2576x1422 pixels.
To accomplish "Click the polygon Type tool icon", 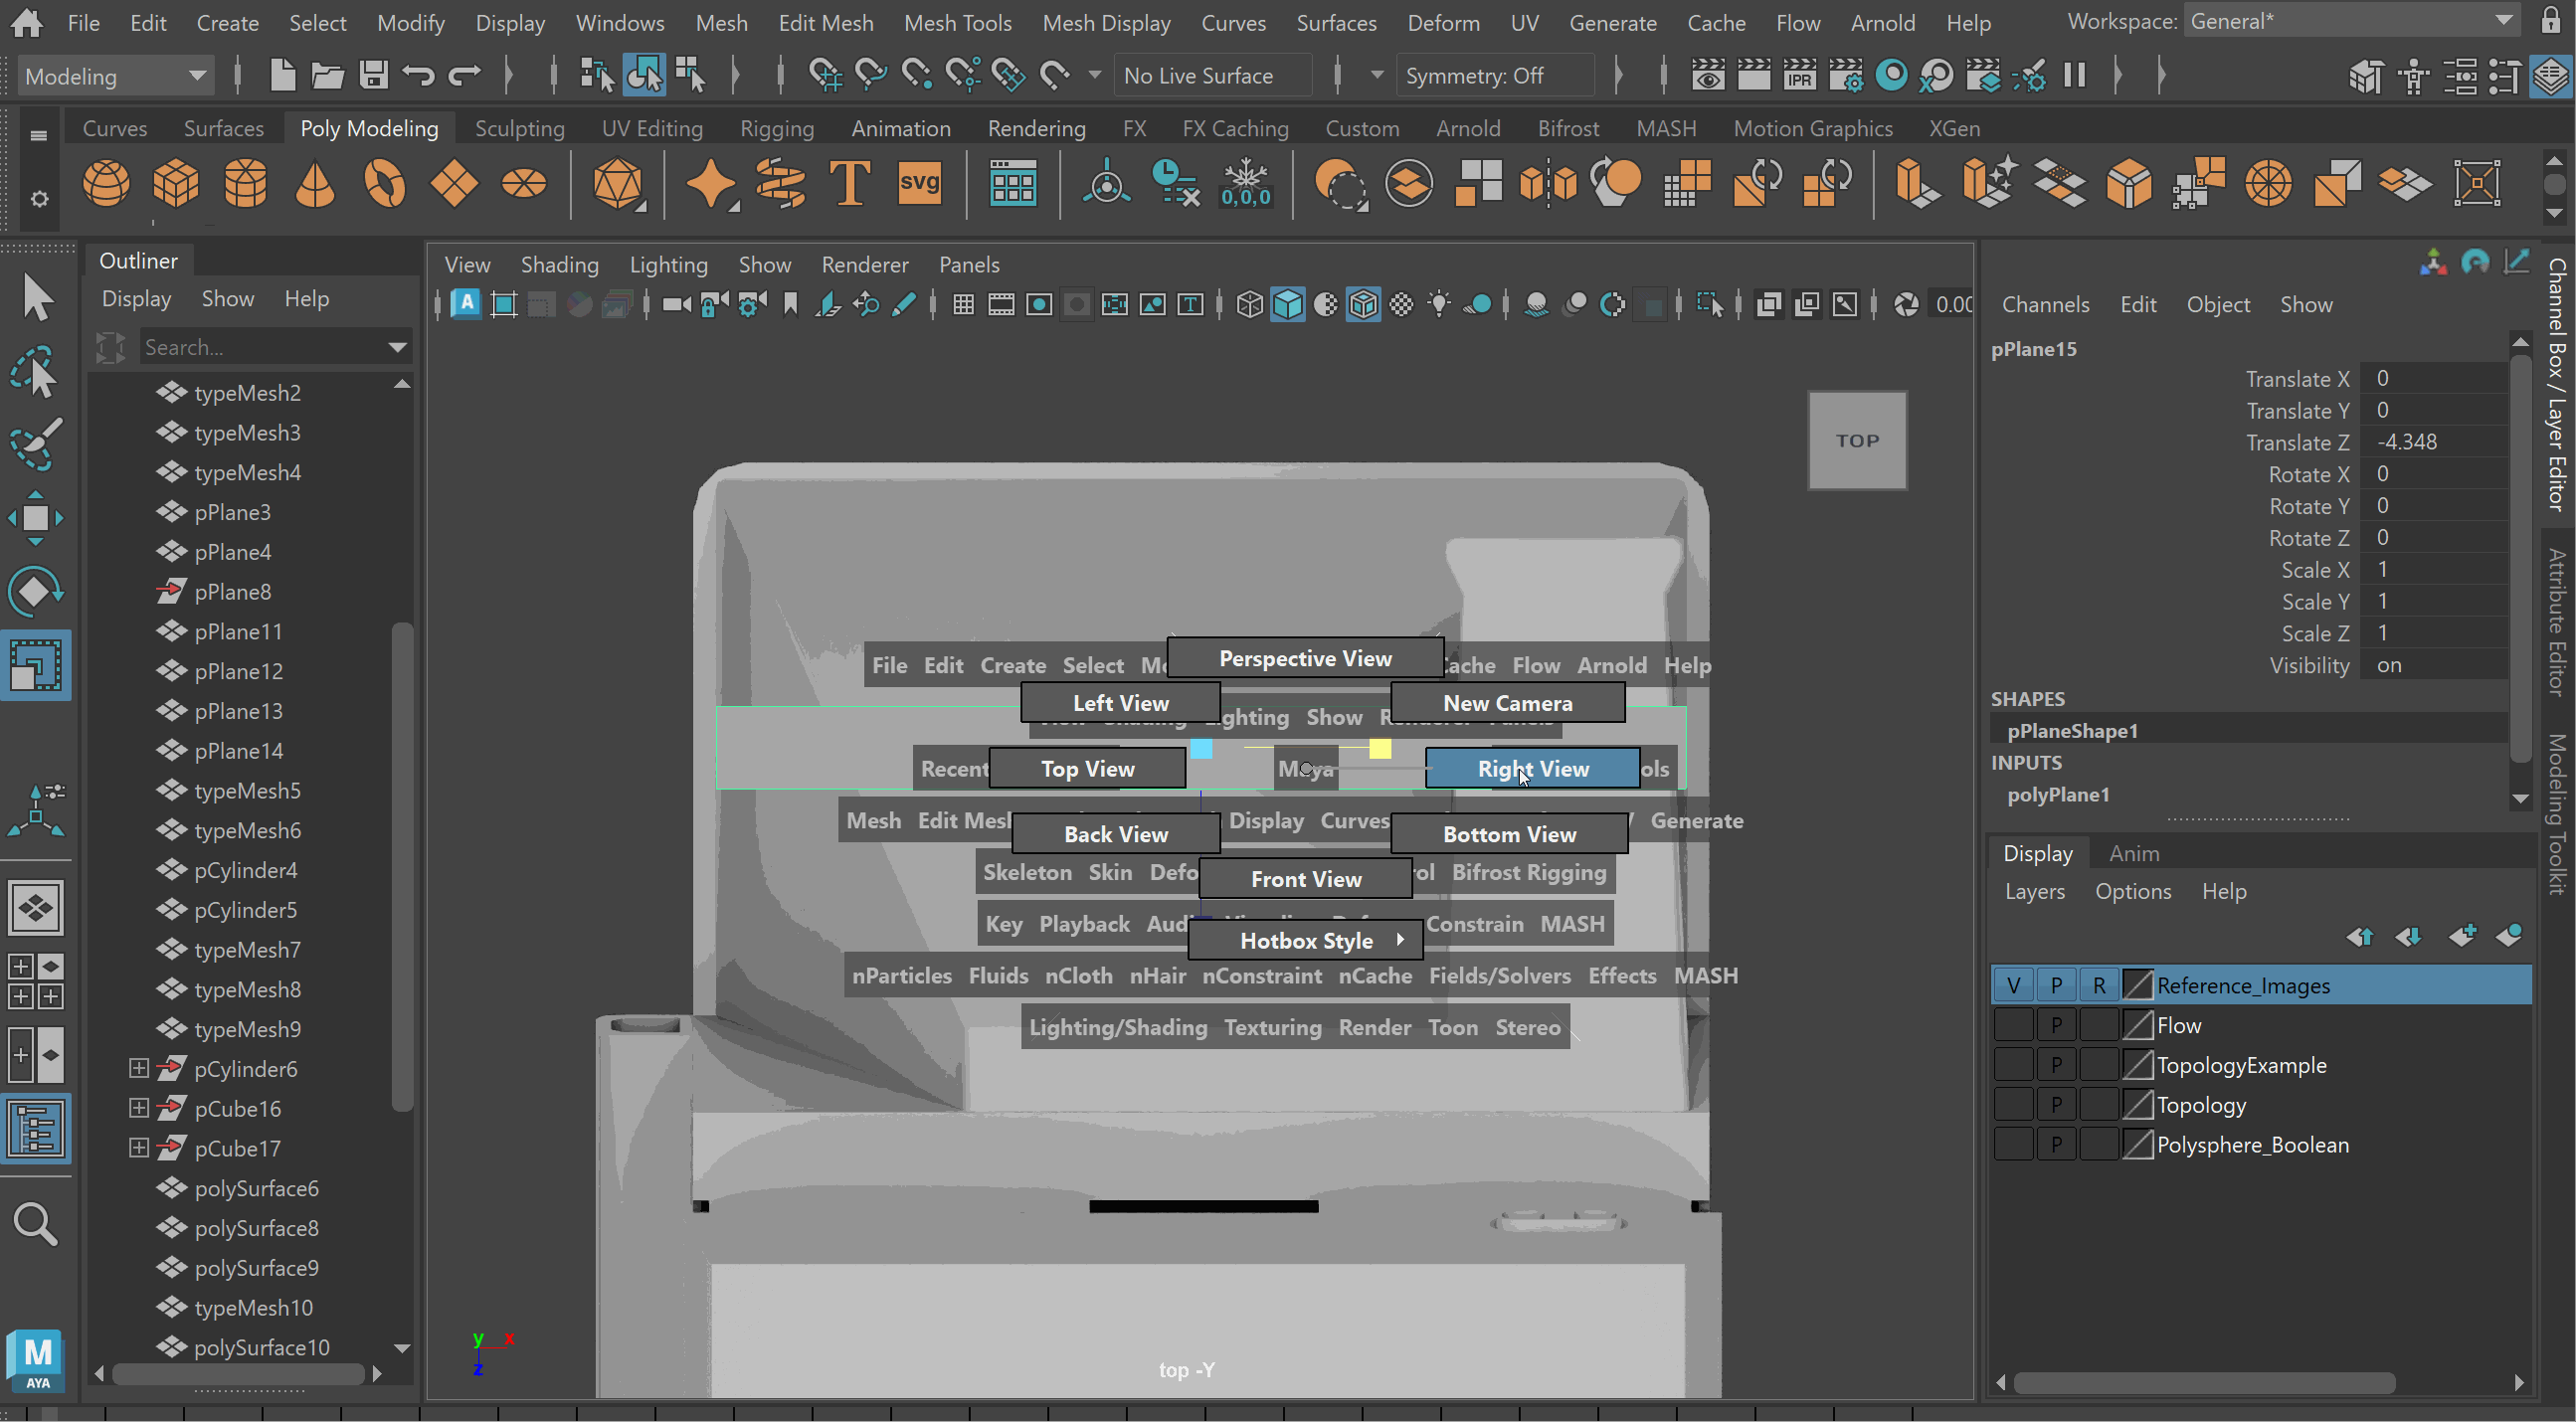I will (x=849, y=184).
